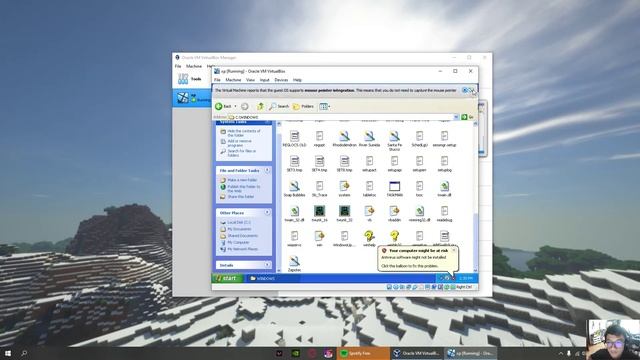Switch to Oracle VM VirtualBox Manager taskbar button
Viewport: 640px width, 360px height.
pos(417,353)
